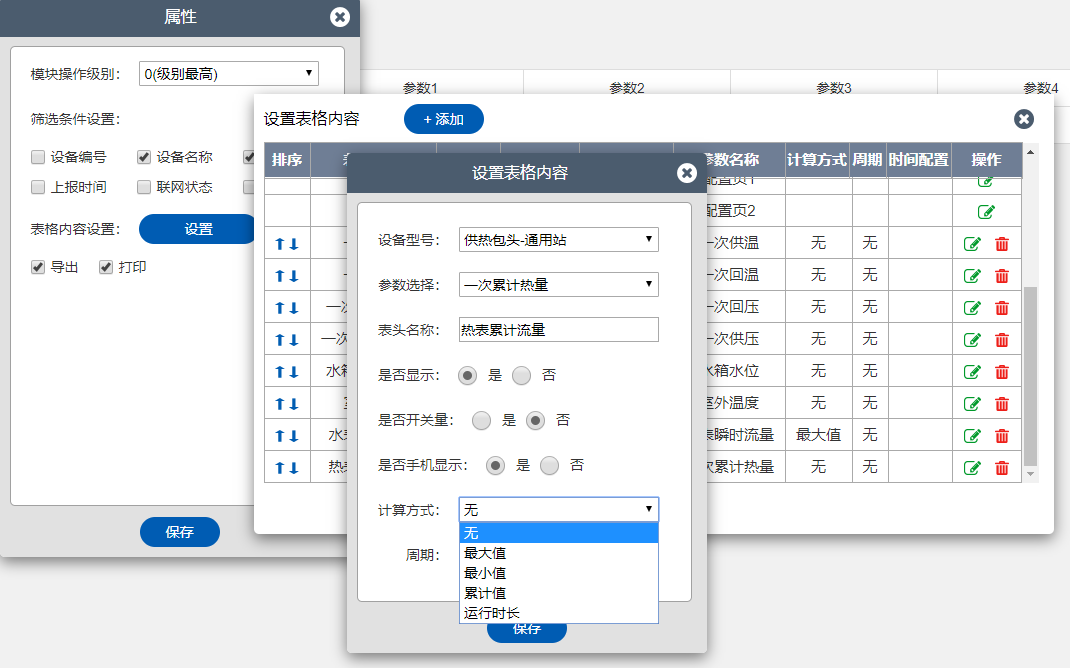Open the 模块操作级别 dropdown
This screenshot has height=668, width=1070.
click(227, 73)
